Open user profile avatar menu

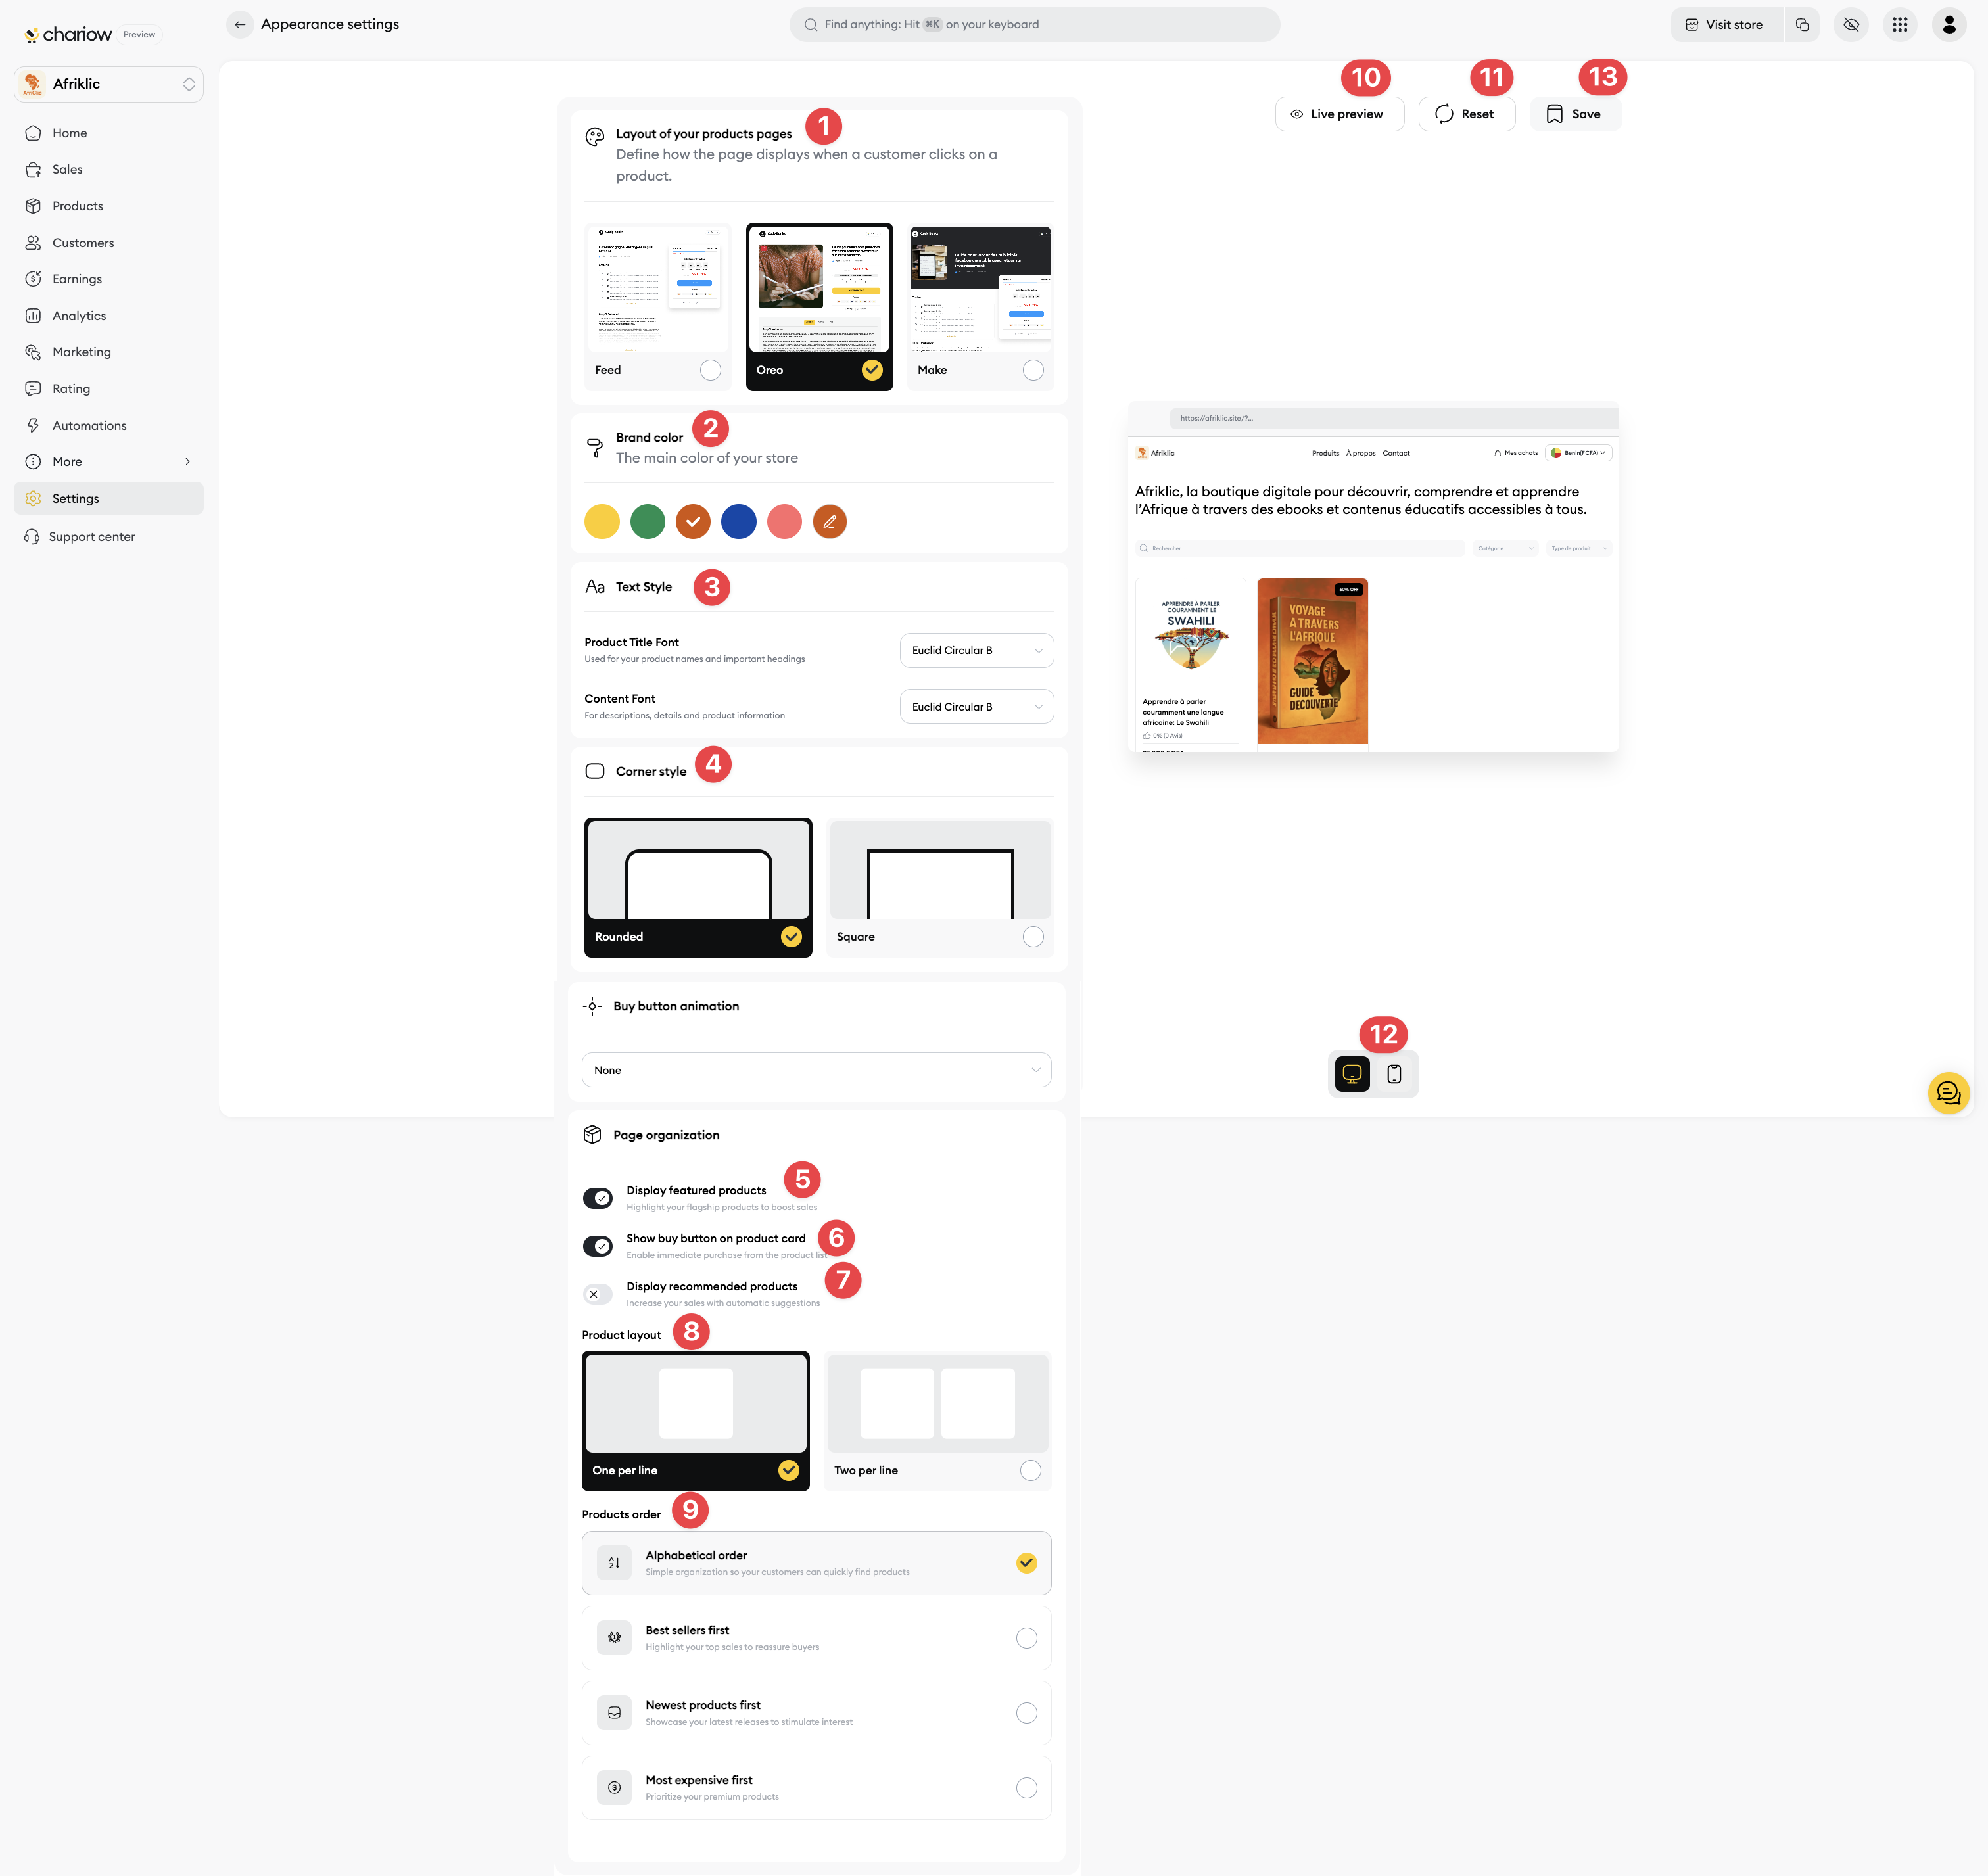click(x=1949, y=24)
